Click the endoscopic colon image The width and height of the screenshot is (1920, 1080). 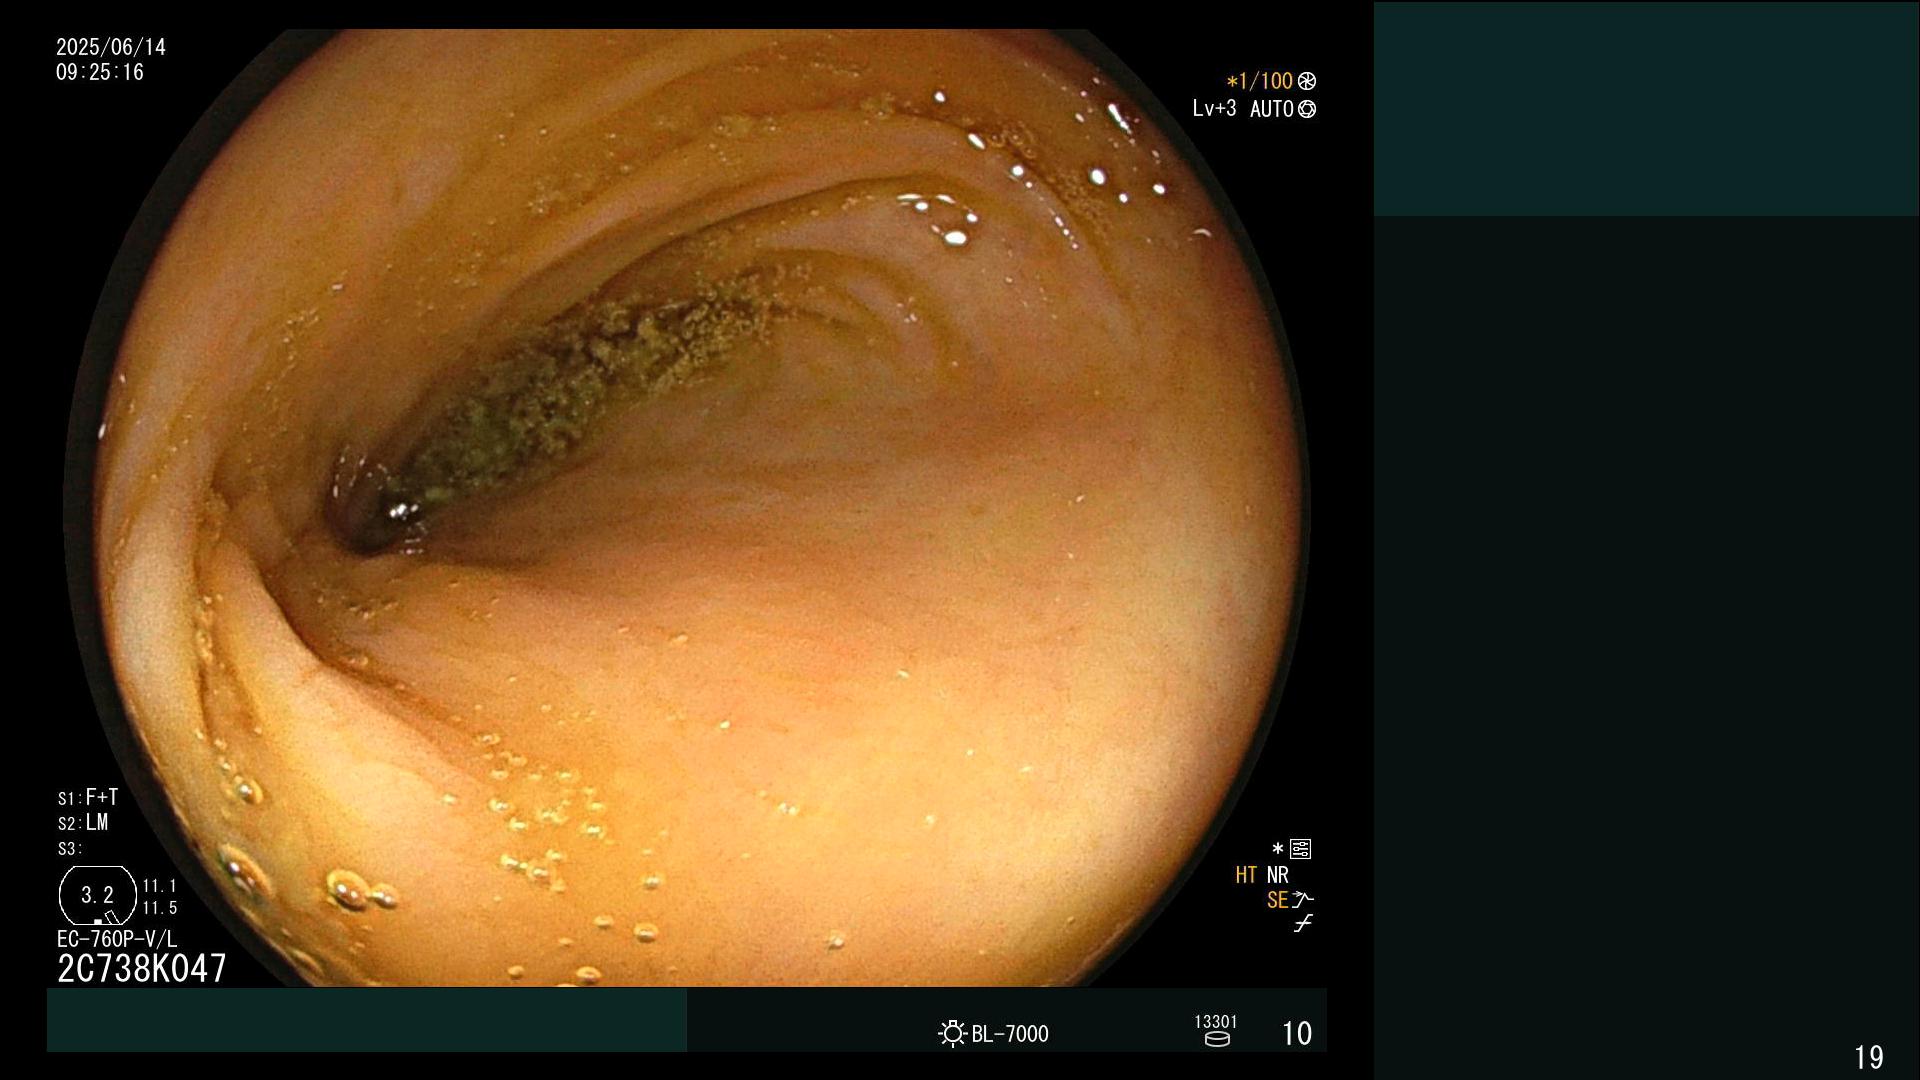(687, 508)
